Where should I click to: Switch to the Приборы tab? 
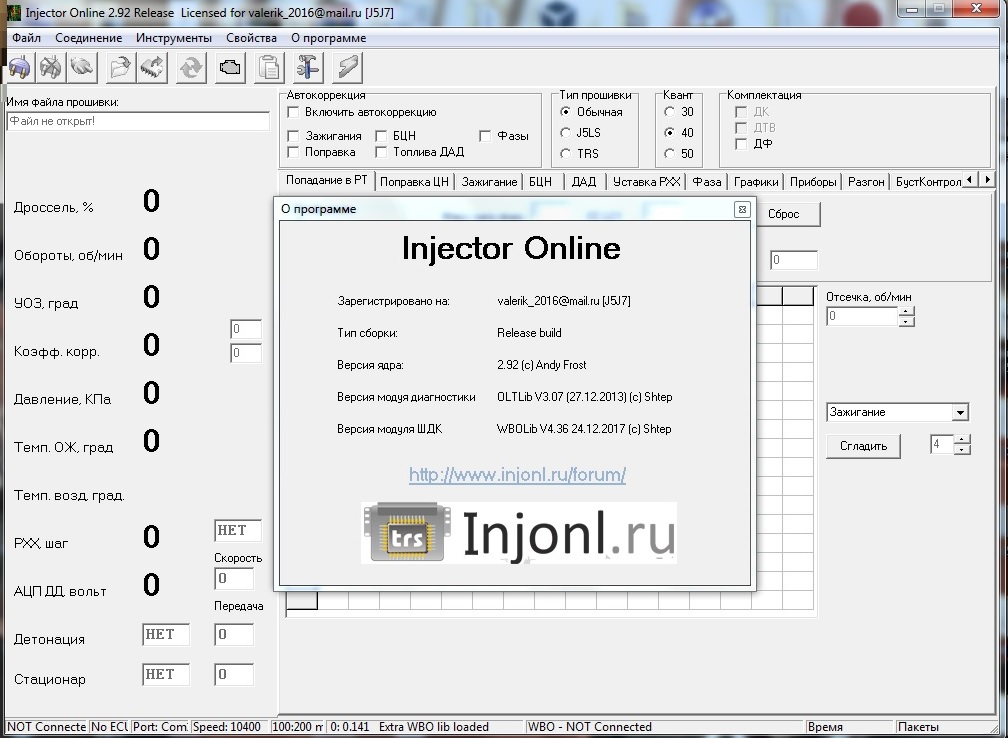coord(813,182)
